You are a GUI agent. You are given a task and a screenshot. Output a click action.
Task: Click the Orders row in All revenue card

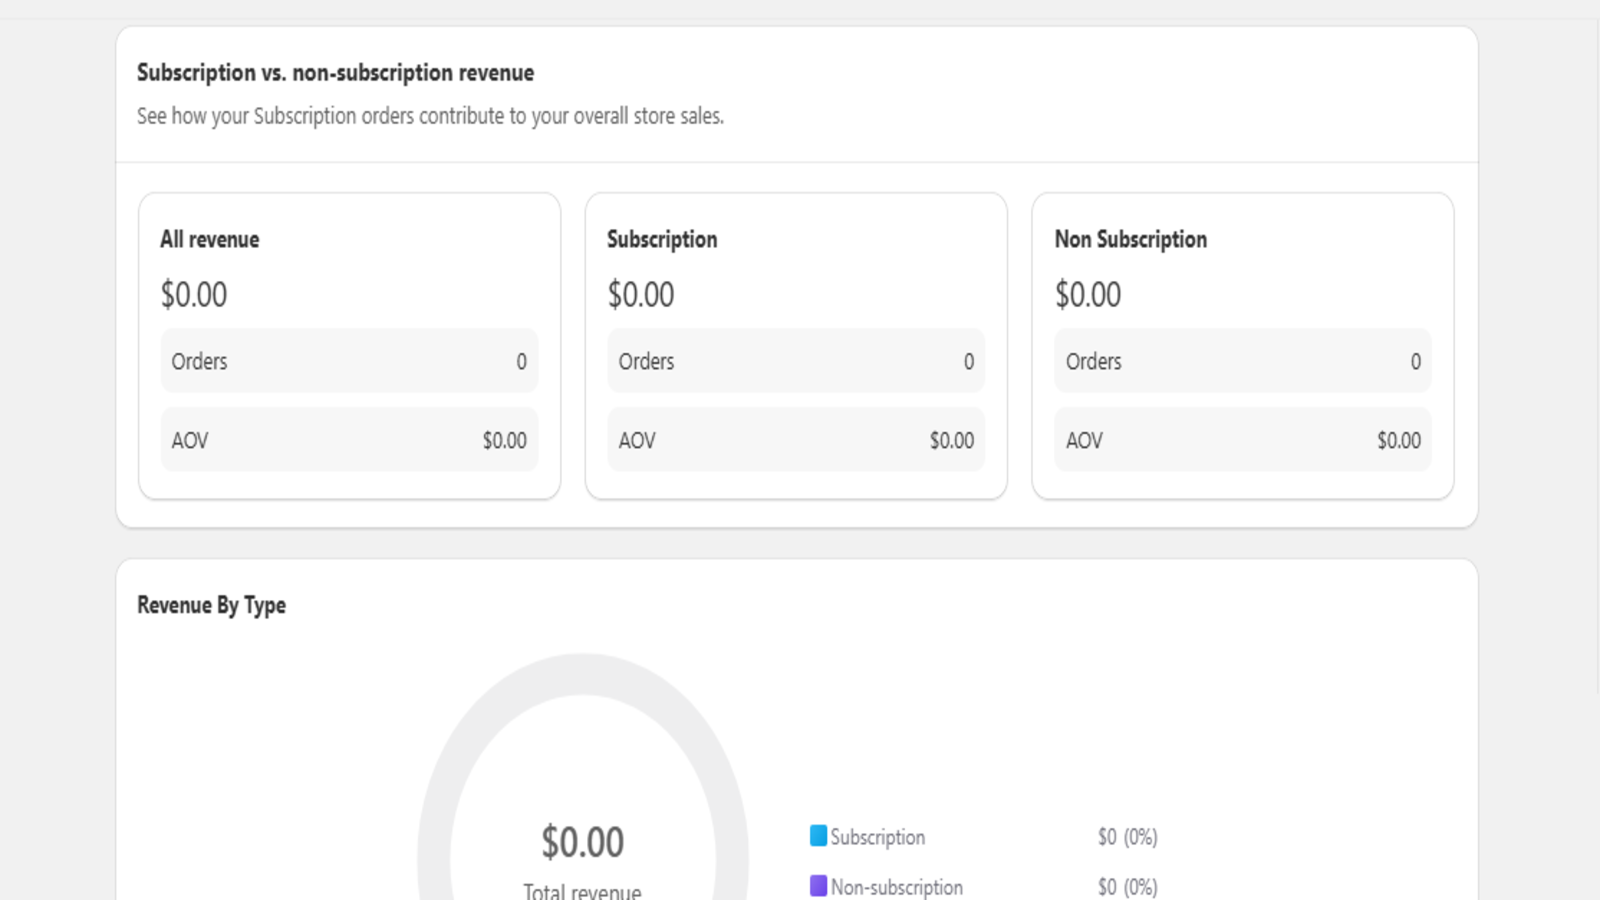349,361
